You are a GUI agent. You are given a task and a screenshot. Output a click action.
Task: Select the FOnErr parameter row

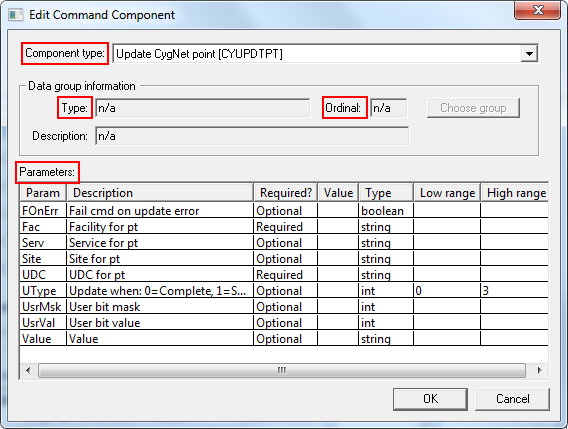(284, 211)
